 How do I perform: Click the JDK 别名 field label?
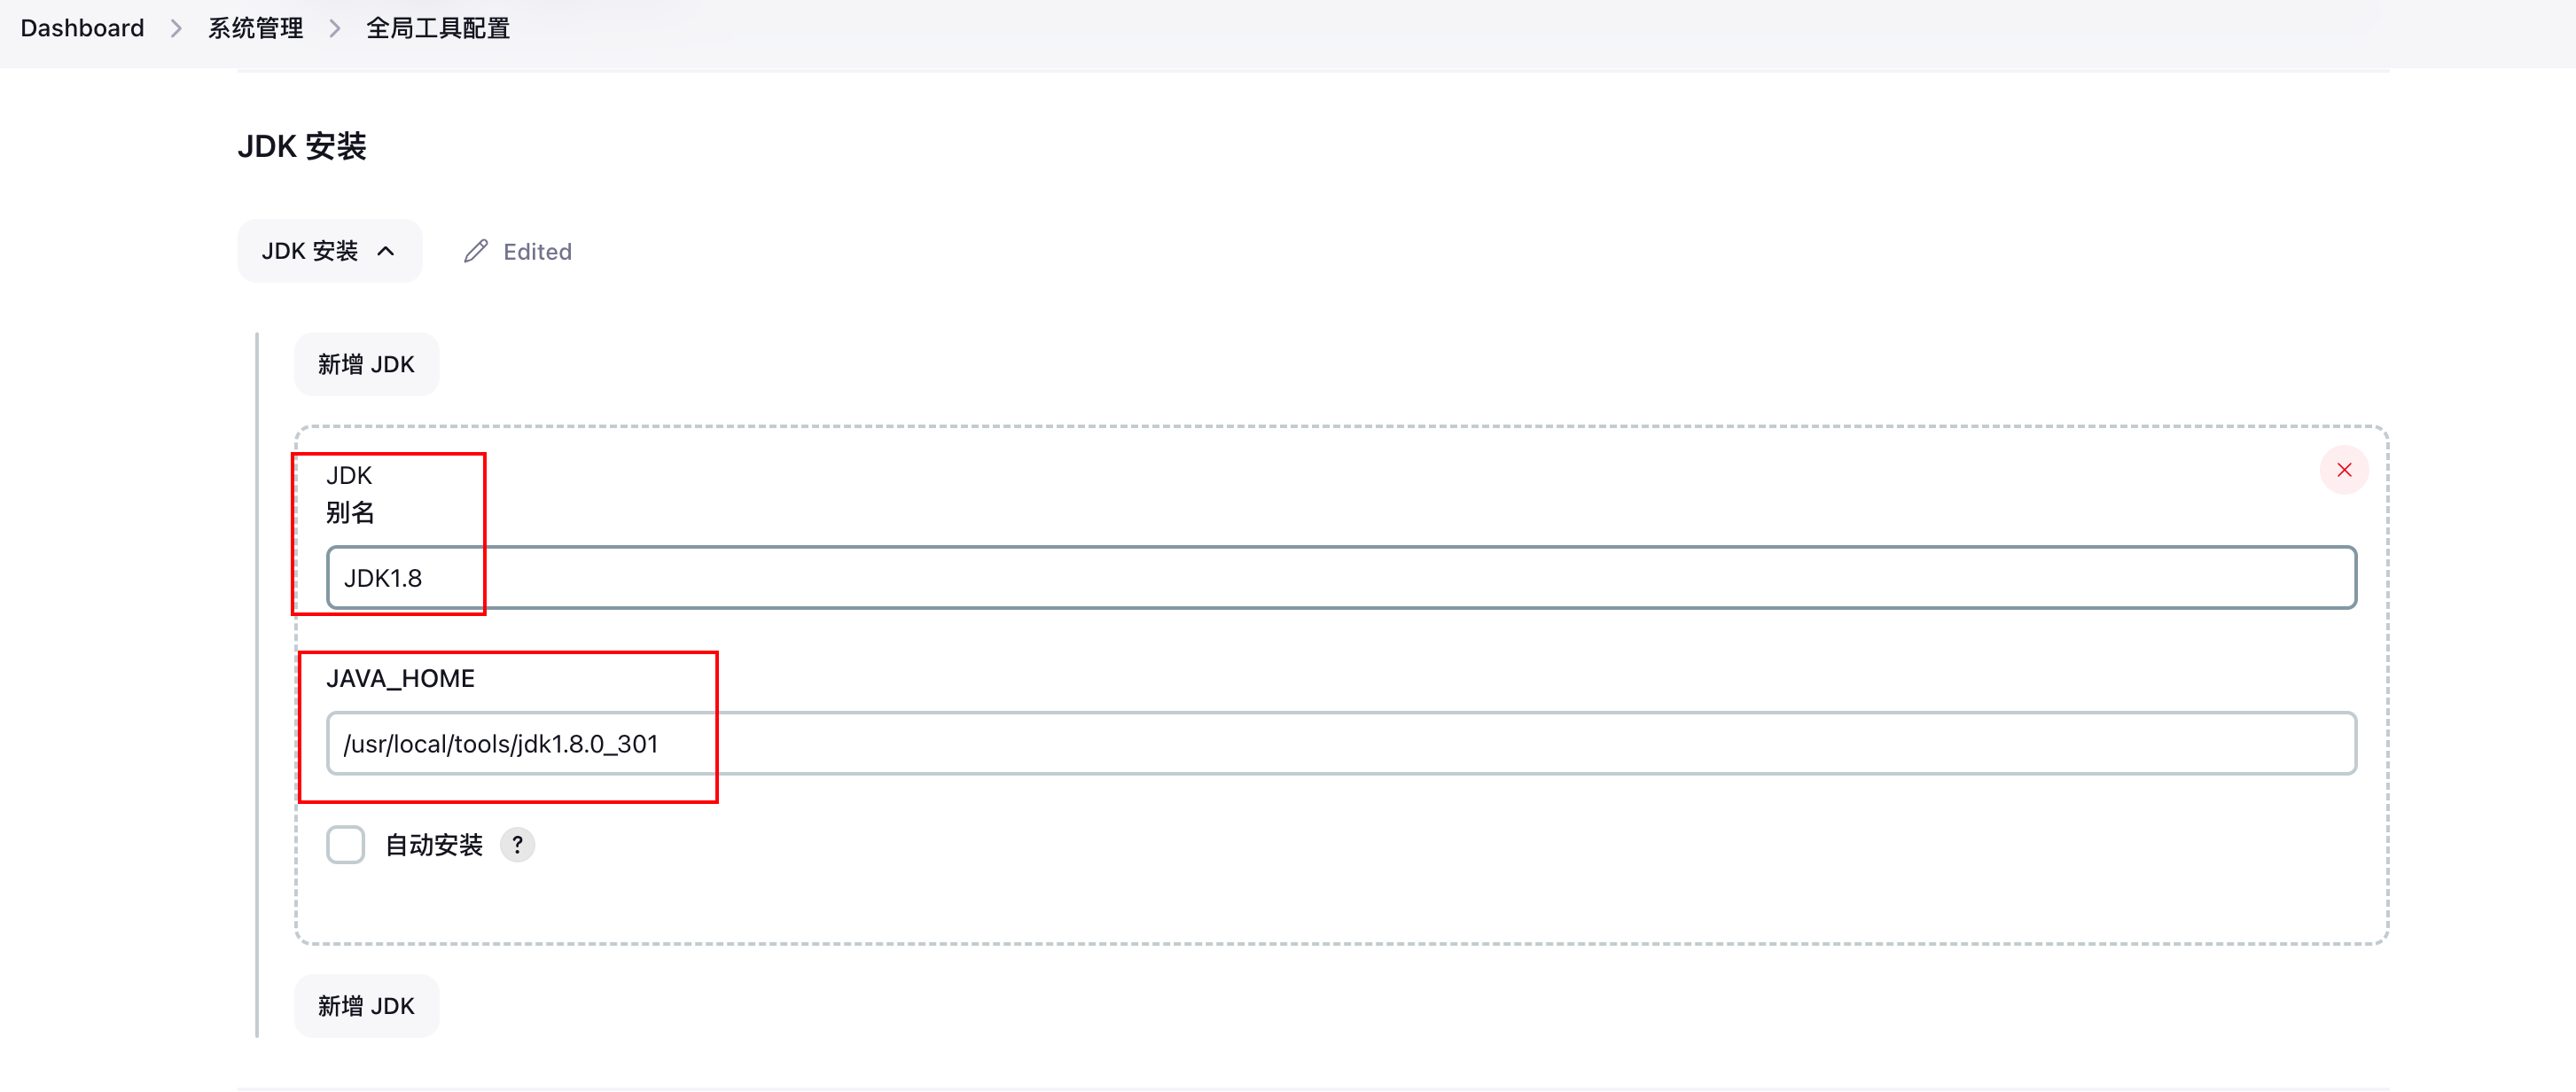click(x=350, y=494)
